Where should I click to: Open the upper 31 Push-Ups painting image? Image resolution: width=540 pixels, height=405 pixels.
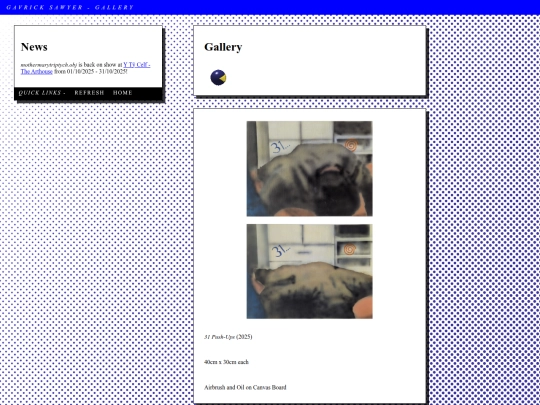coord(309,168)
